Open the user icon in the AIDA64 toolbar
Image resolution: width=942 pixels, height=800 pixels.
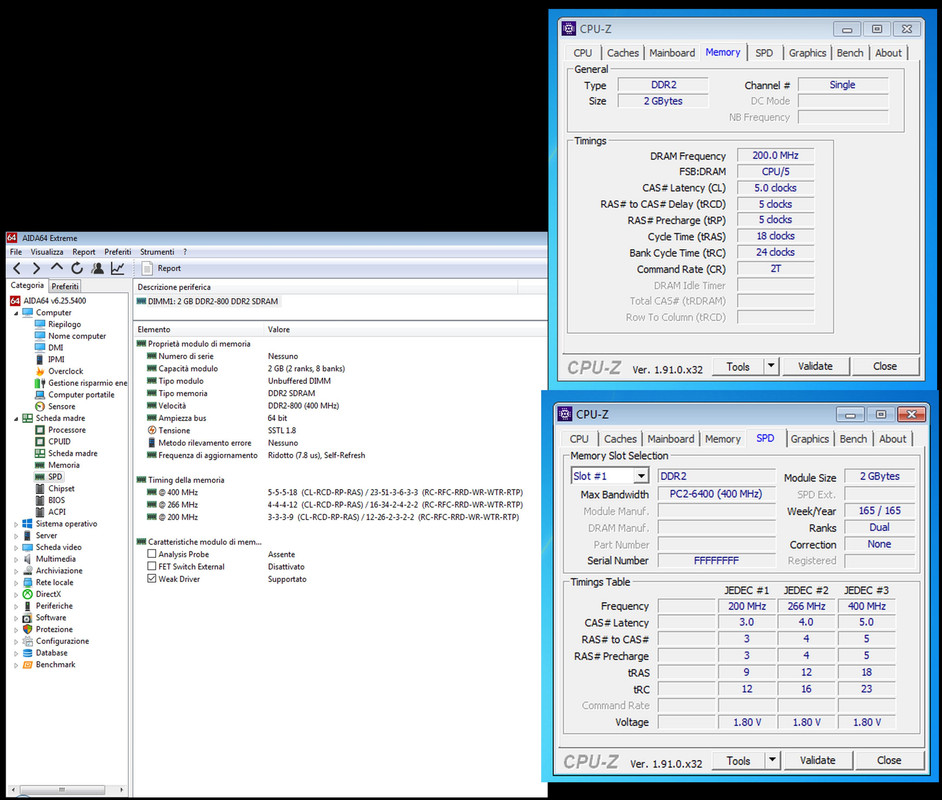pos(97,268)
